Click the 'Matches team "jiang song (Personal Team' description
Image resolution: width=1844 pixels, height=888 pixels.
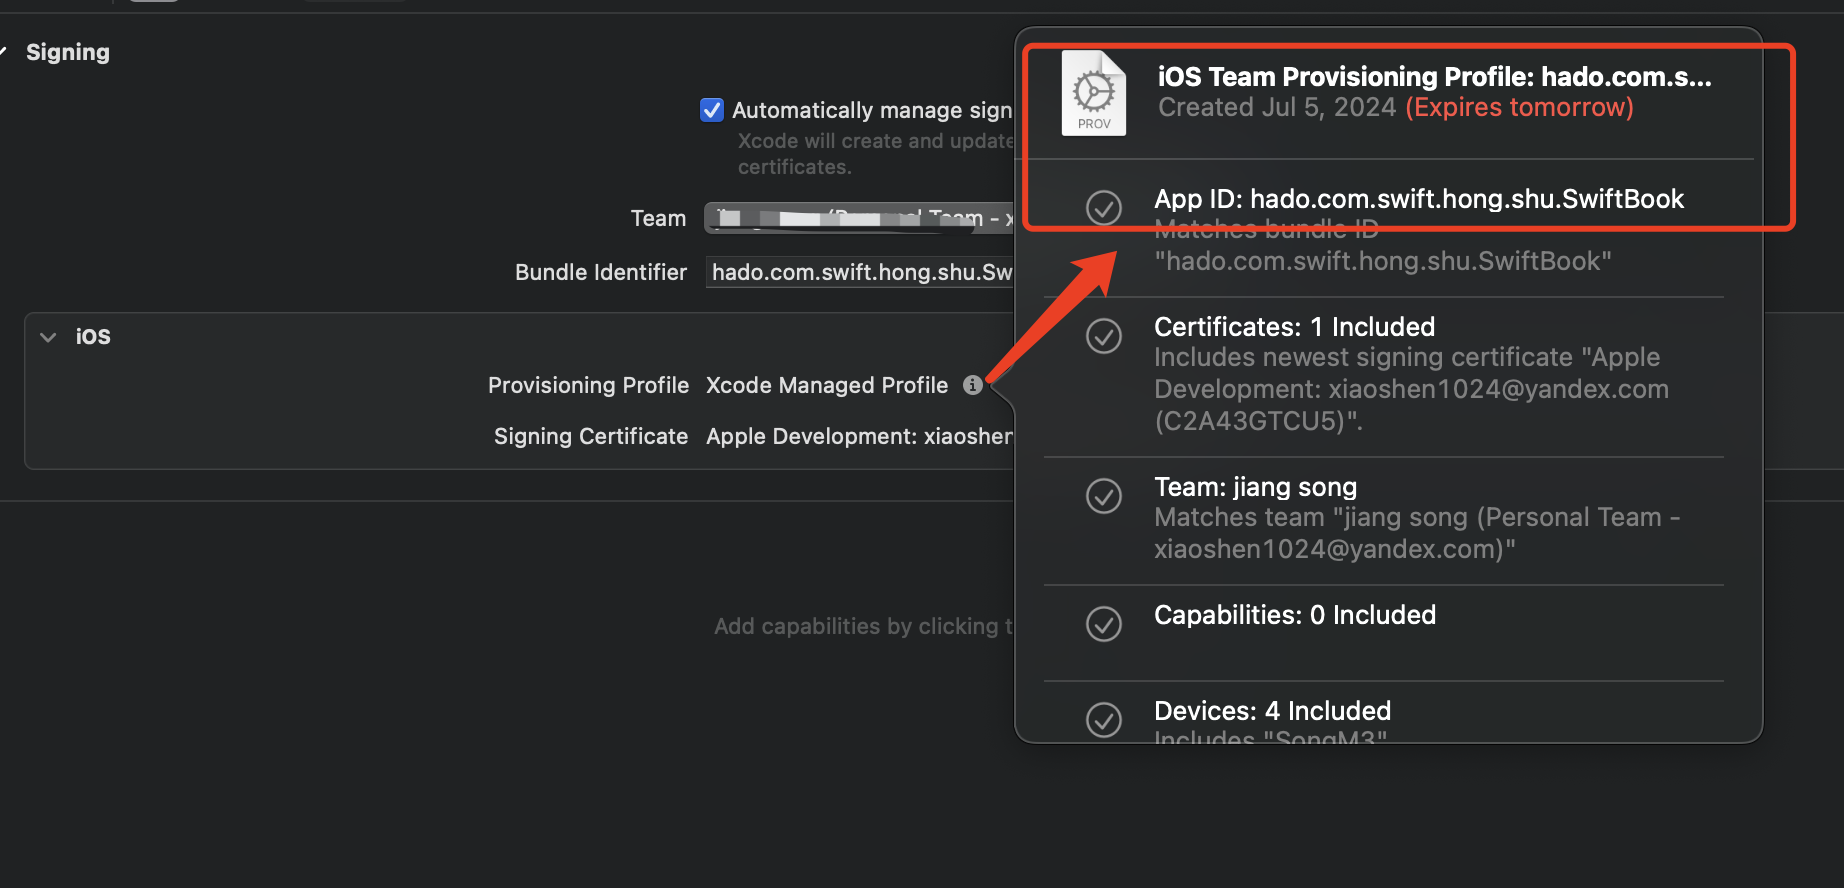click(1417, 533)
